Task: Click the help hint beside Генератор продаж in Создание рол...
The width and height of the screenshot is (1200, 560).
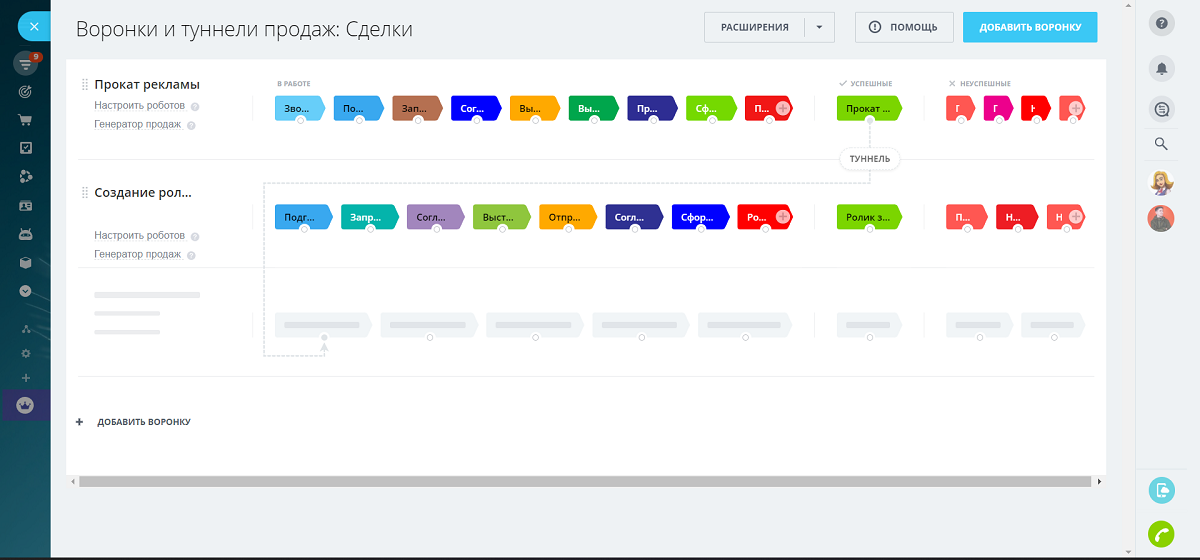Action: [x=191, y=255]
